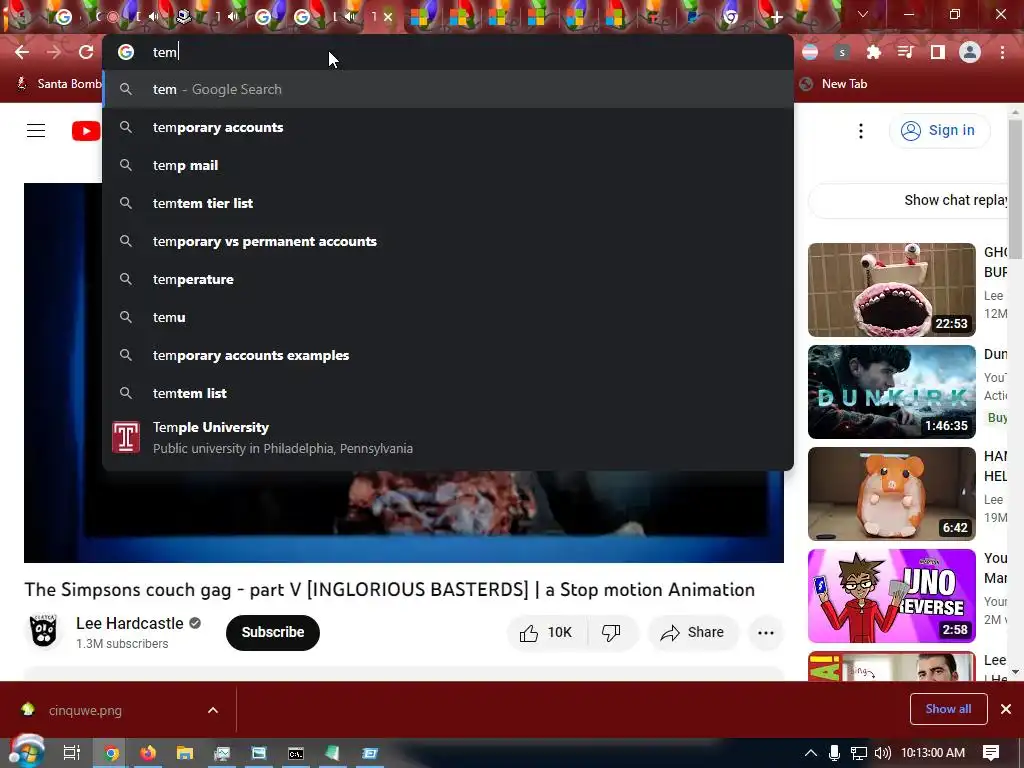Close the downloads bar
Screen dimensions: 1024x768
coord(1006,709)
